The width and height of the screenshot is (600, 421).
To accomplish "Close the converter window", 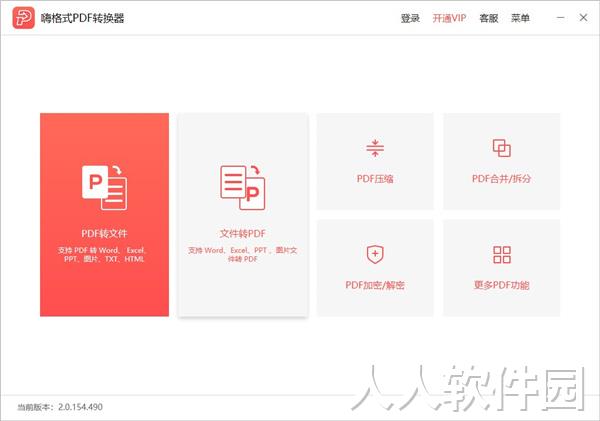I will point(583,18).
